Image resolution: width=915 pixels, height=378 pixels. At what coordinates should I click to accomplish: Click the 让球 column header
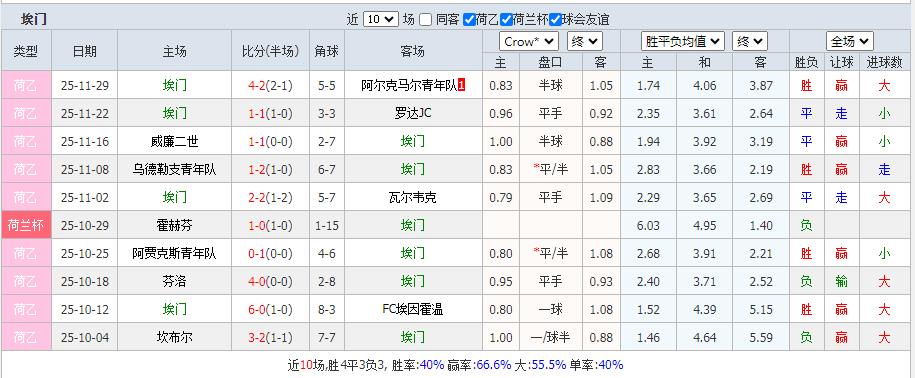[x=841, y=62]
